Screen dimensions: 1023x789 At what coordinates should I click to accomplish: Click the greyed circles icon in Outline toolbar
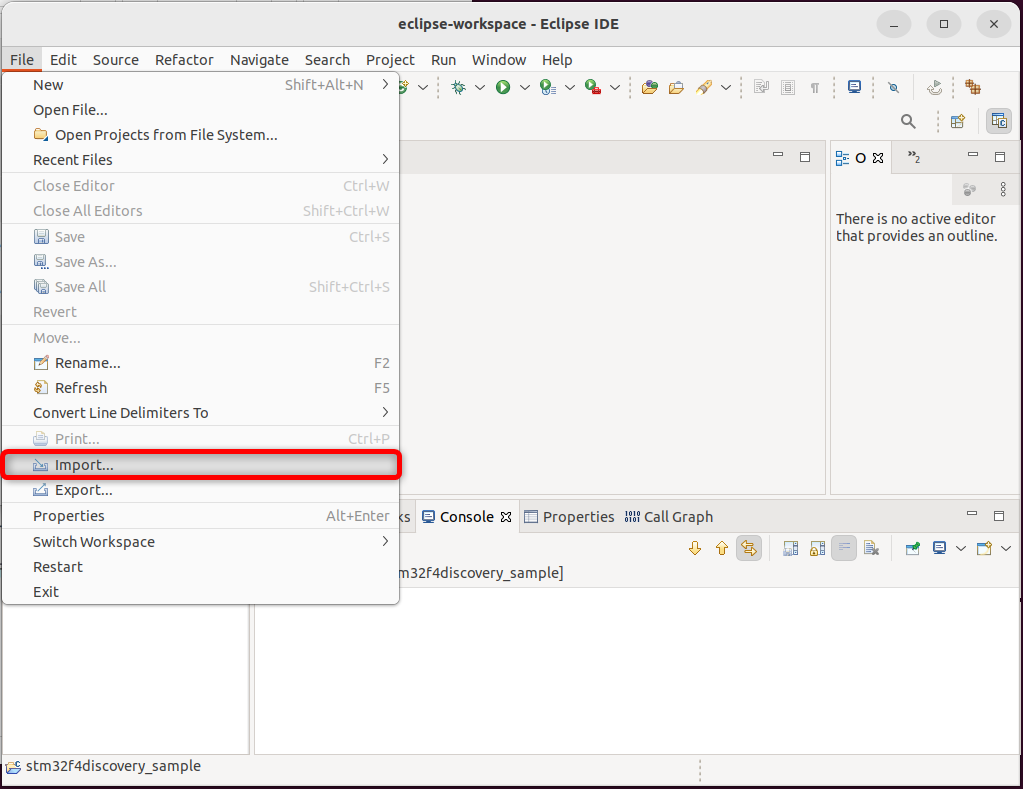click(x=969, y=189)
